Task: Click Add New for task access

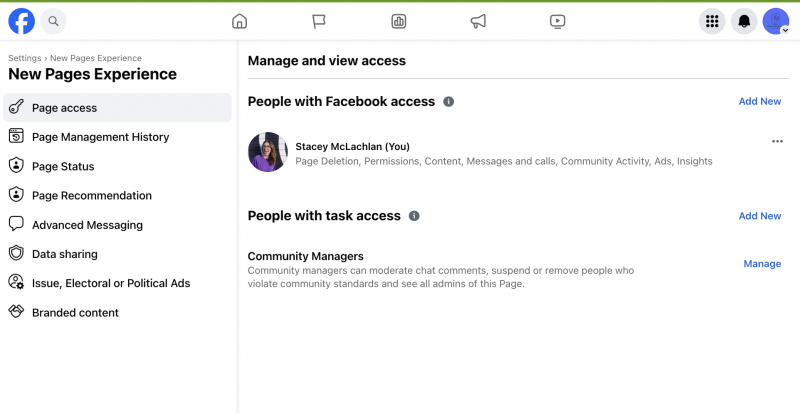Action: pos(760,215)
